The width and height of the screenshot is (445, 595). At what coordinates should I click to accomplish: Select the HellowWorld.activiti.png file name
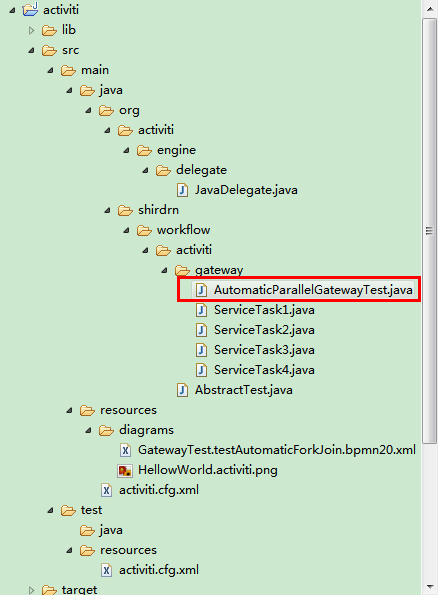[x=208, y=471]
